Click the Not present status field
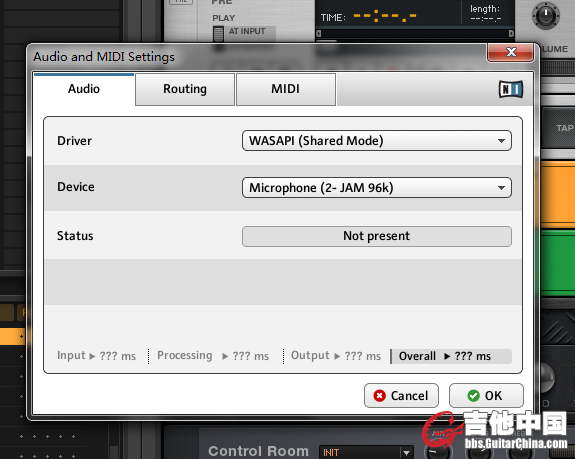Image resolution: width=575 pixels, height=459 pixels. tap(377, 236)
